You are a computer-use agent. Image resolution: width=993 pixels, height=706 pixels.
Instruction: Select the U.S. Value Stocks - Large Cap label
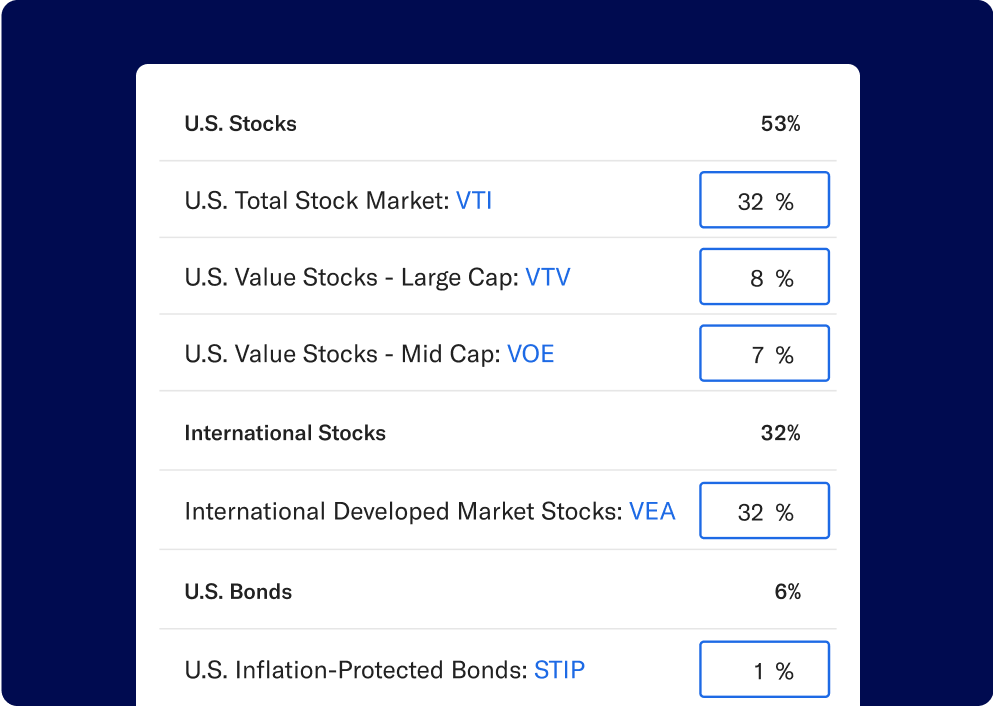click(x=350, y=276)
